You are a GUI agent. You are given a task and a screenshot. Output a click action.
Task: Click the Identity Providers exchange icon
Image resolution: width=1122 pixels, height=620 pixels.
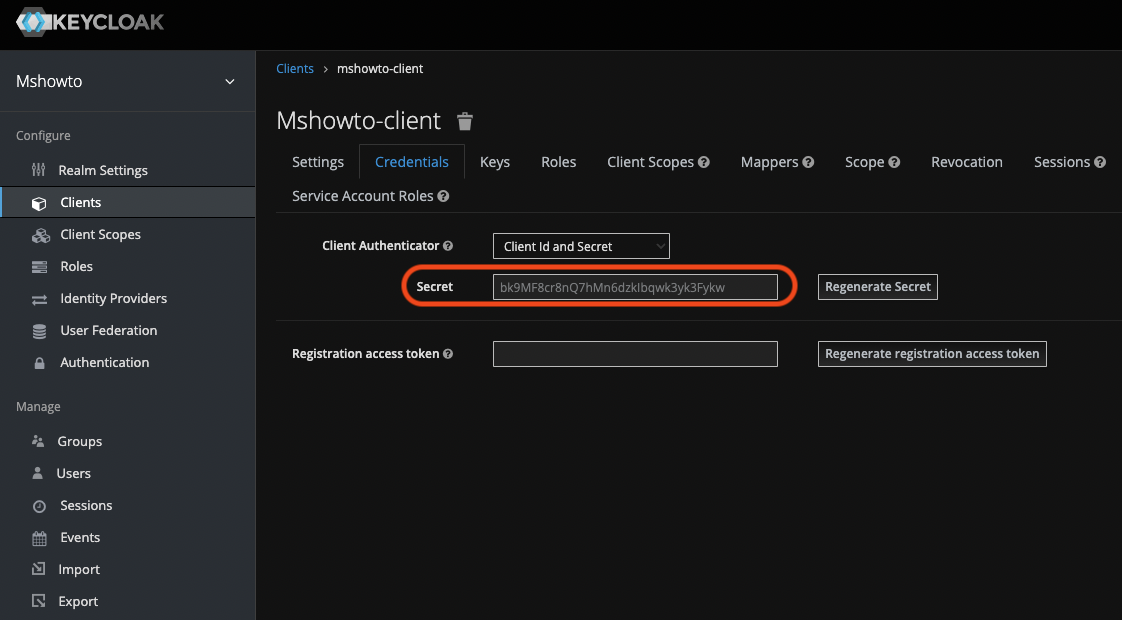39,299
